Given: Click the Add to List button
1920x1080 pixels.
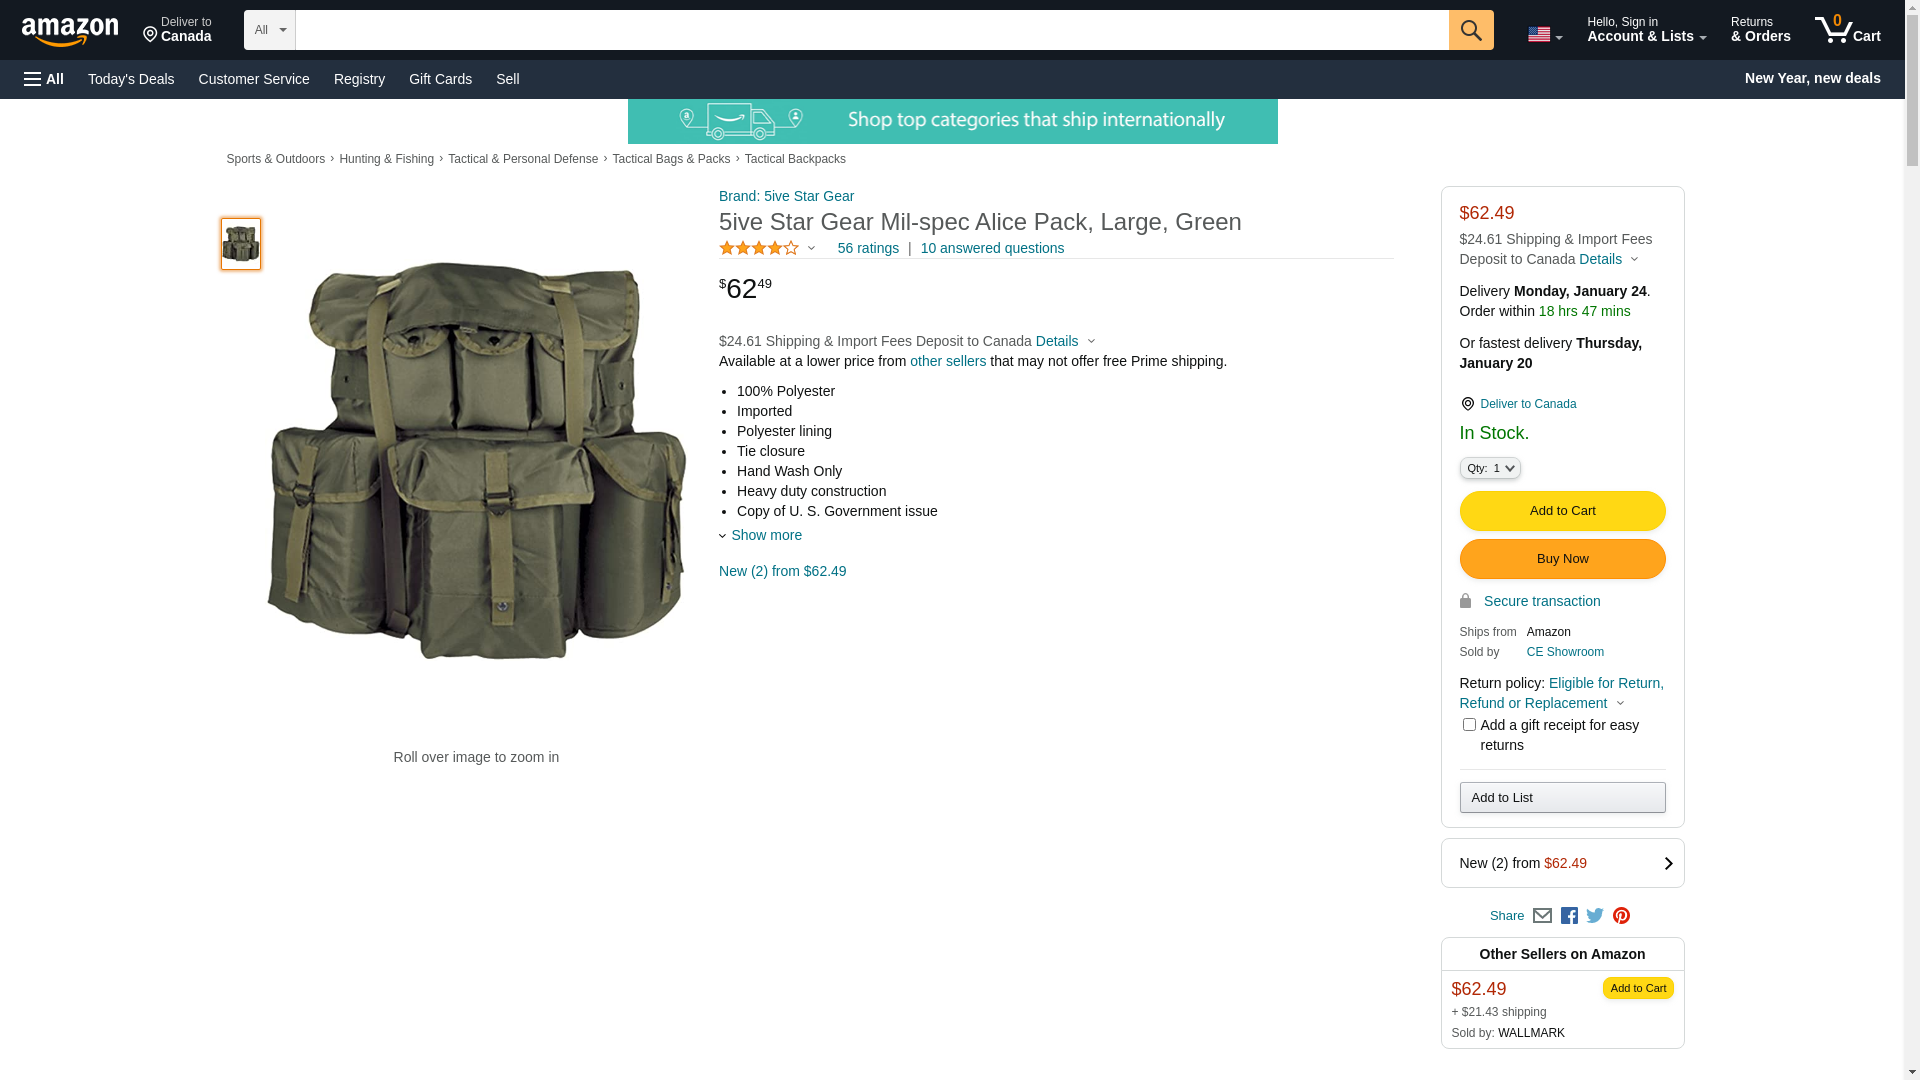Looking at the screenshot, I should (x=1562, y=797).
